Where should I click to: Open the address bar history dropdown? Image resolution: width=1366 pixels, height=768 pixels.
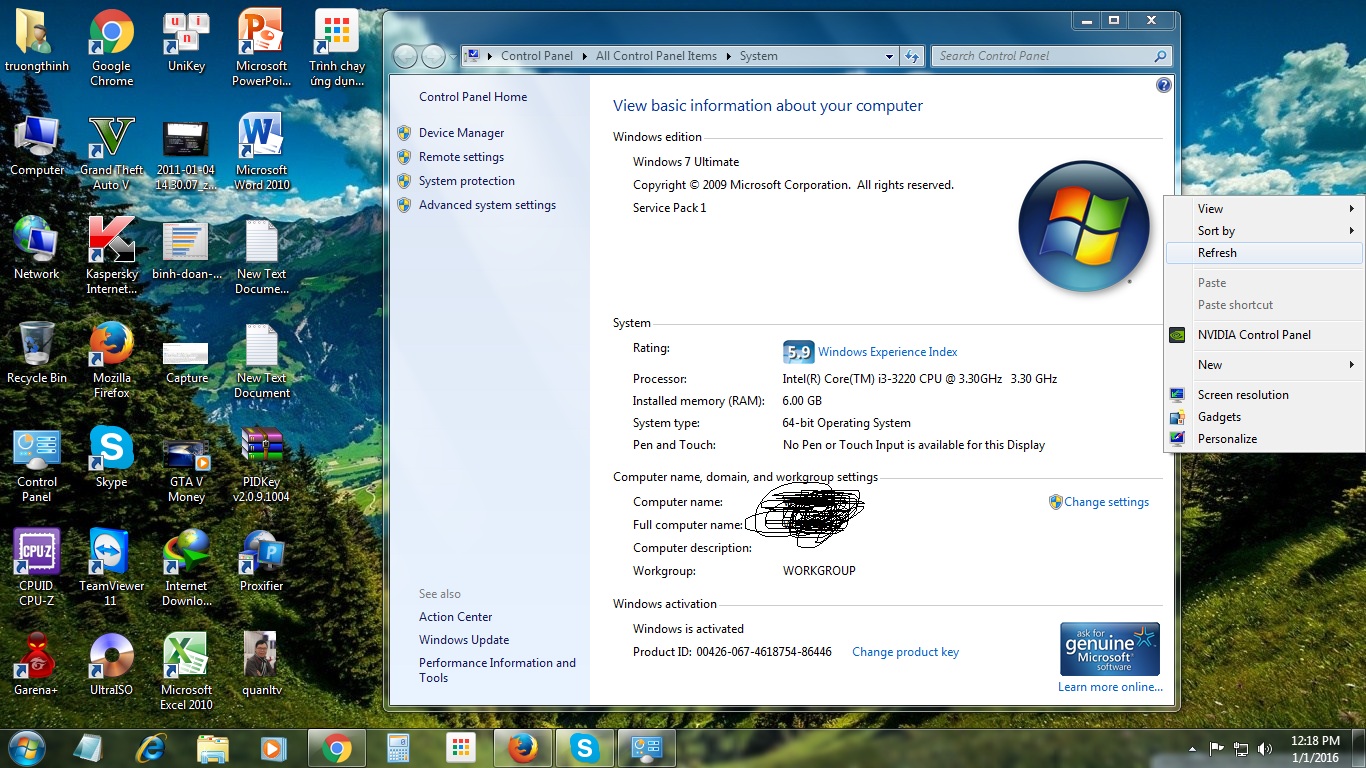tap(889, 57)
